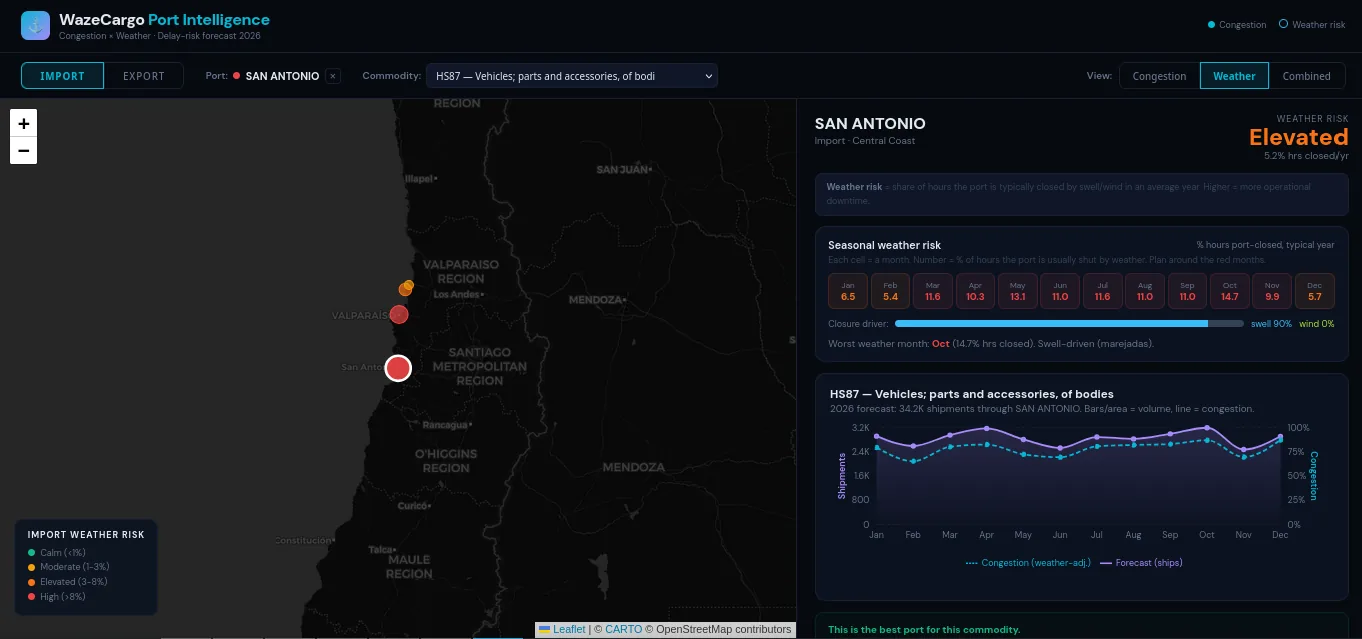
Task: Click the 'swell 90%' label
Action: point(1271,324)
